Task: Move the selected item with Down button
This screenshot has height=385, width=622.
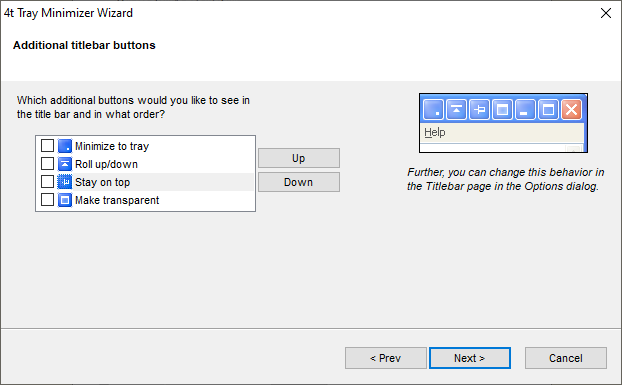Action: click(299, 182)
